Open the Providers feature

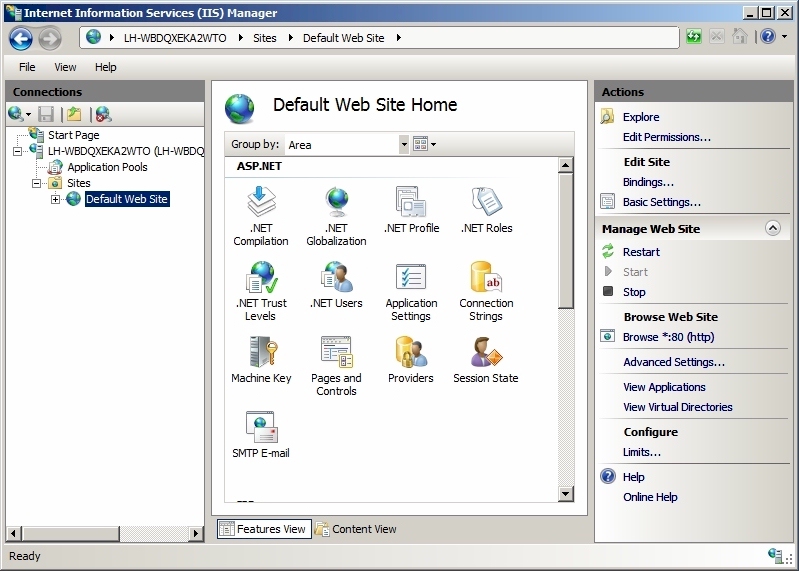pos(411,359)
